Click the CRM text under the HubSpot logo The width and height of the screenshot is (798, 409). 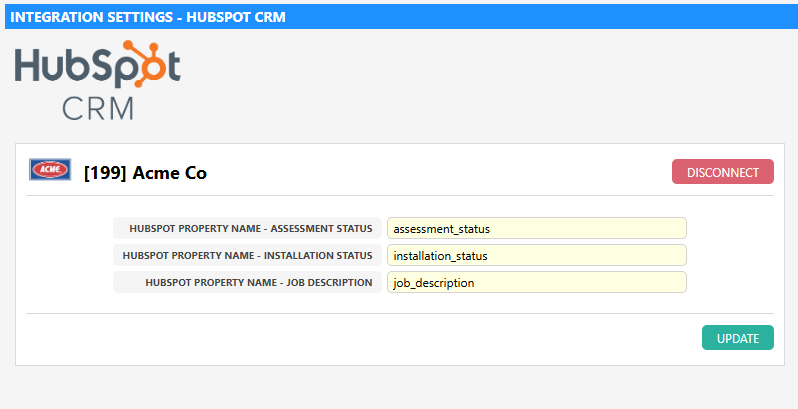pos(97,108)
